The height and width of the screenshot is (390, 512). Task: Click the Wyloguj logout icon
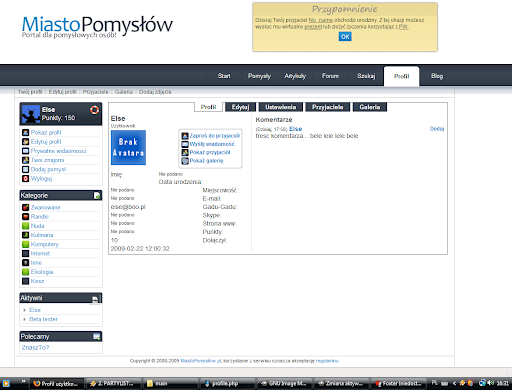[25, 179]
